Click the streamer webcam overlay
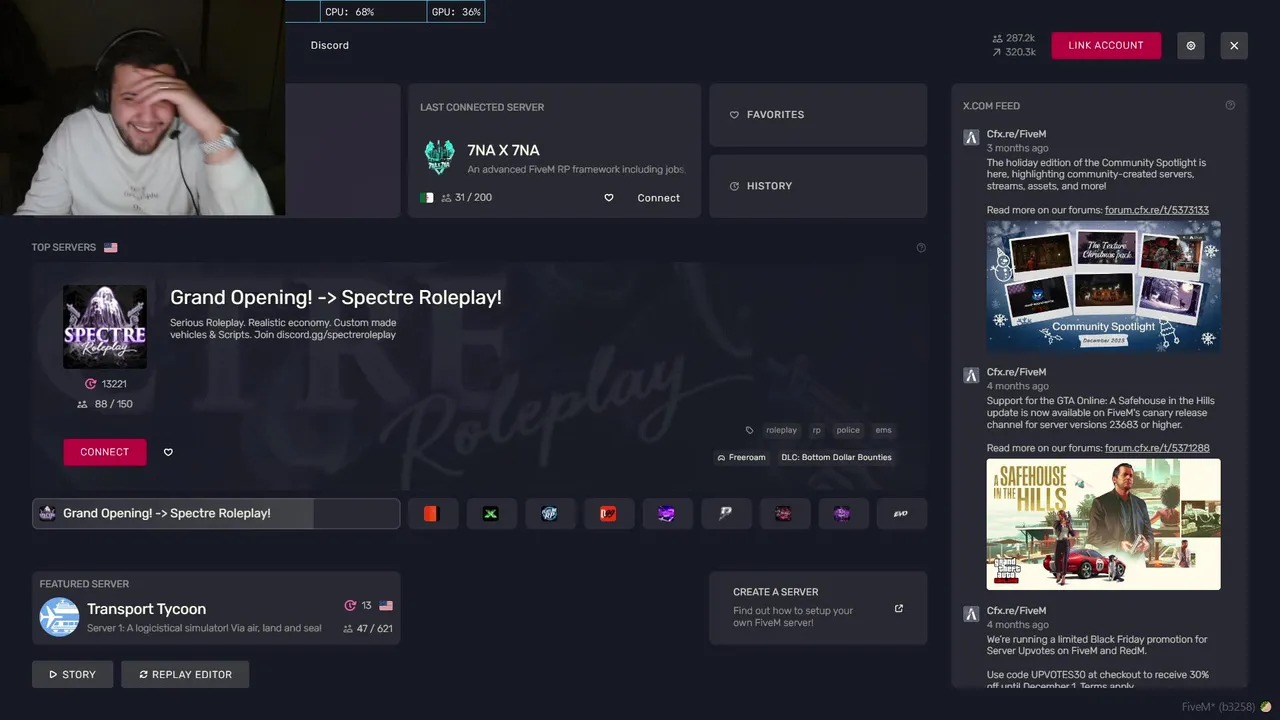This screenshot has height=720, width=1280. pos(142,108)
